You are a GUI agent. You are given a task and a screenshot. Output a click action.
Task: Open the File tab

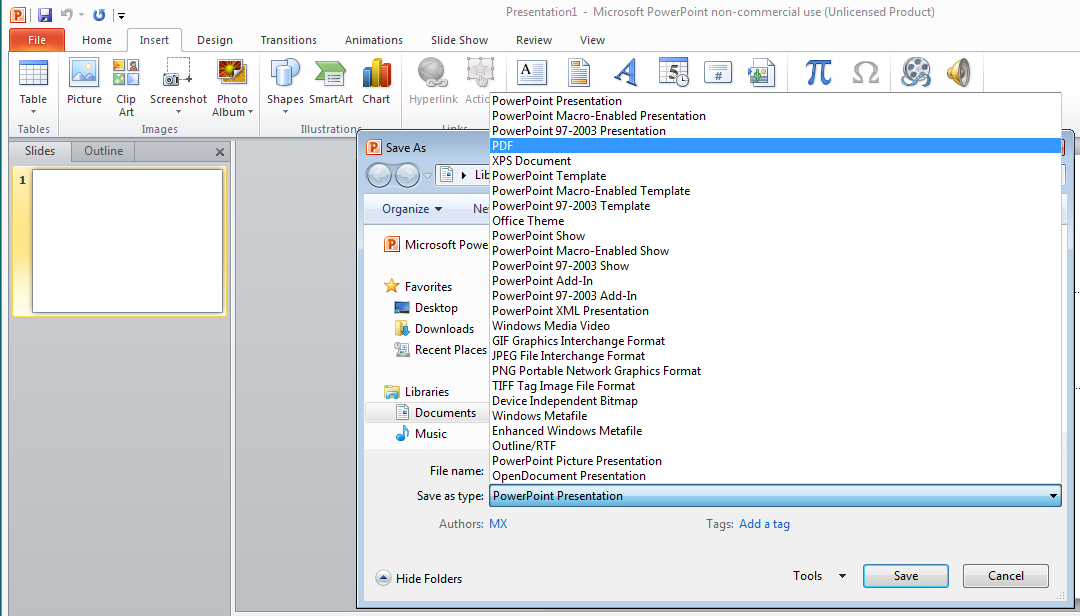point(37,40)
